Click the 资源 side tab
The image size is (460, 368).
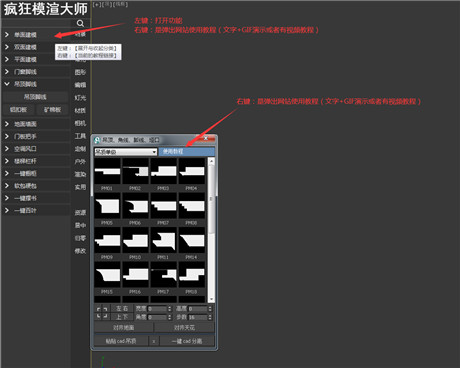[x=80, y=212]
